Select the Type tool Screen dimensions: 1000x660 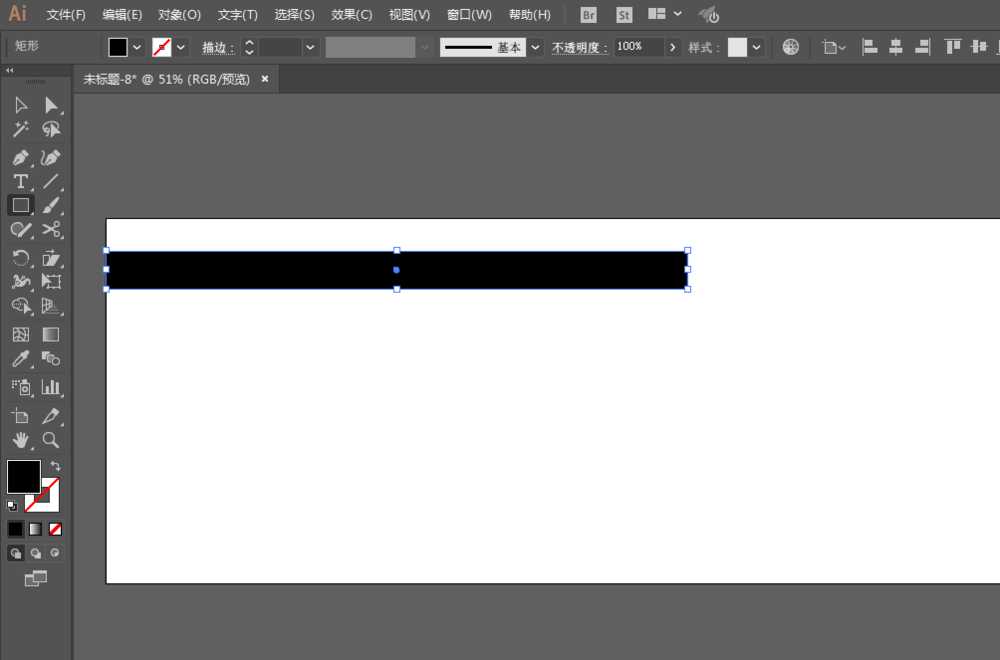20,182
